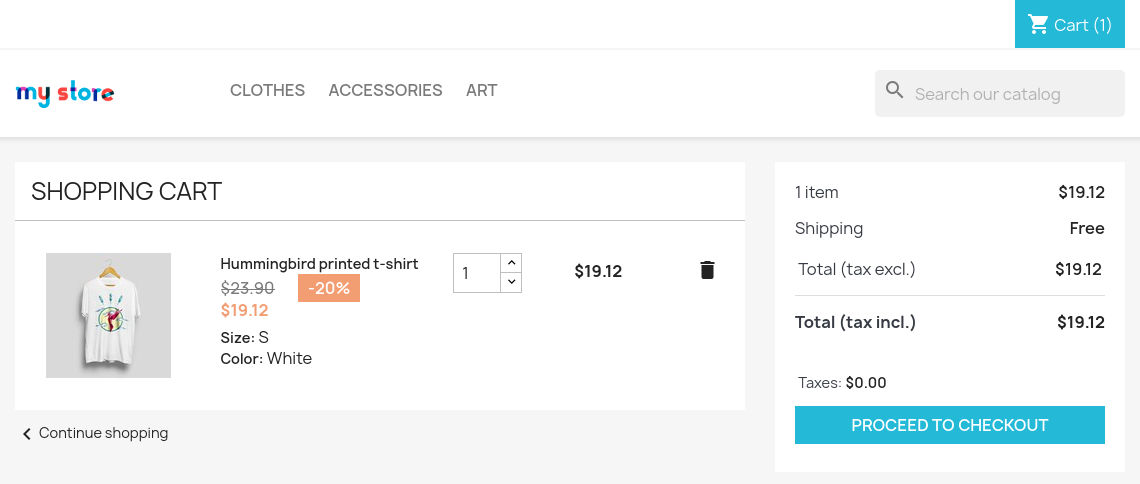Click the t-shirt product thumbnail
The width and height of the screenshot is (1140, 484).
(x=108, y=315)
